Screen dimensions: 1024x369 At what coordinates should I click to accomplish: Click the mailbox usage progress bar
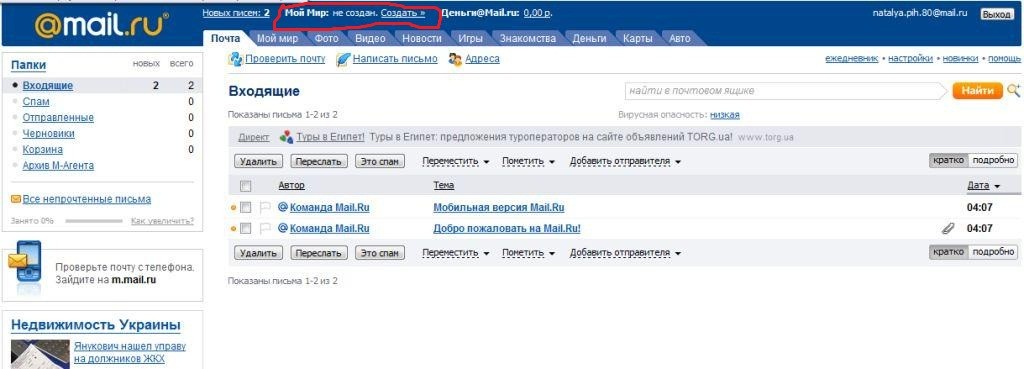[x=93, y=221]
